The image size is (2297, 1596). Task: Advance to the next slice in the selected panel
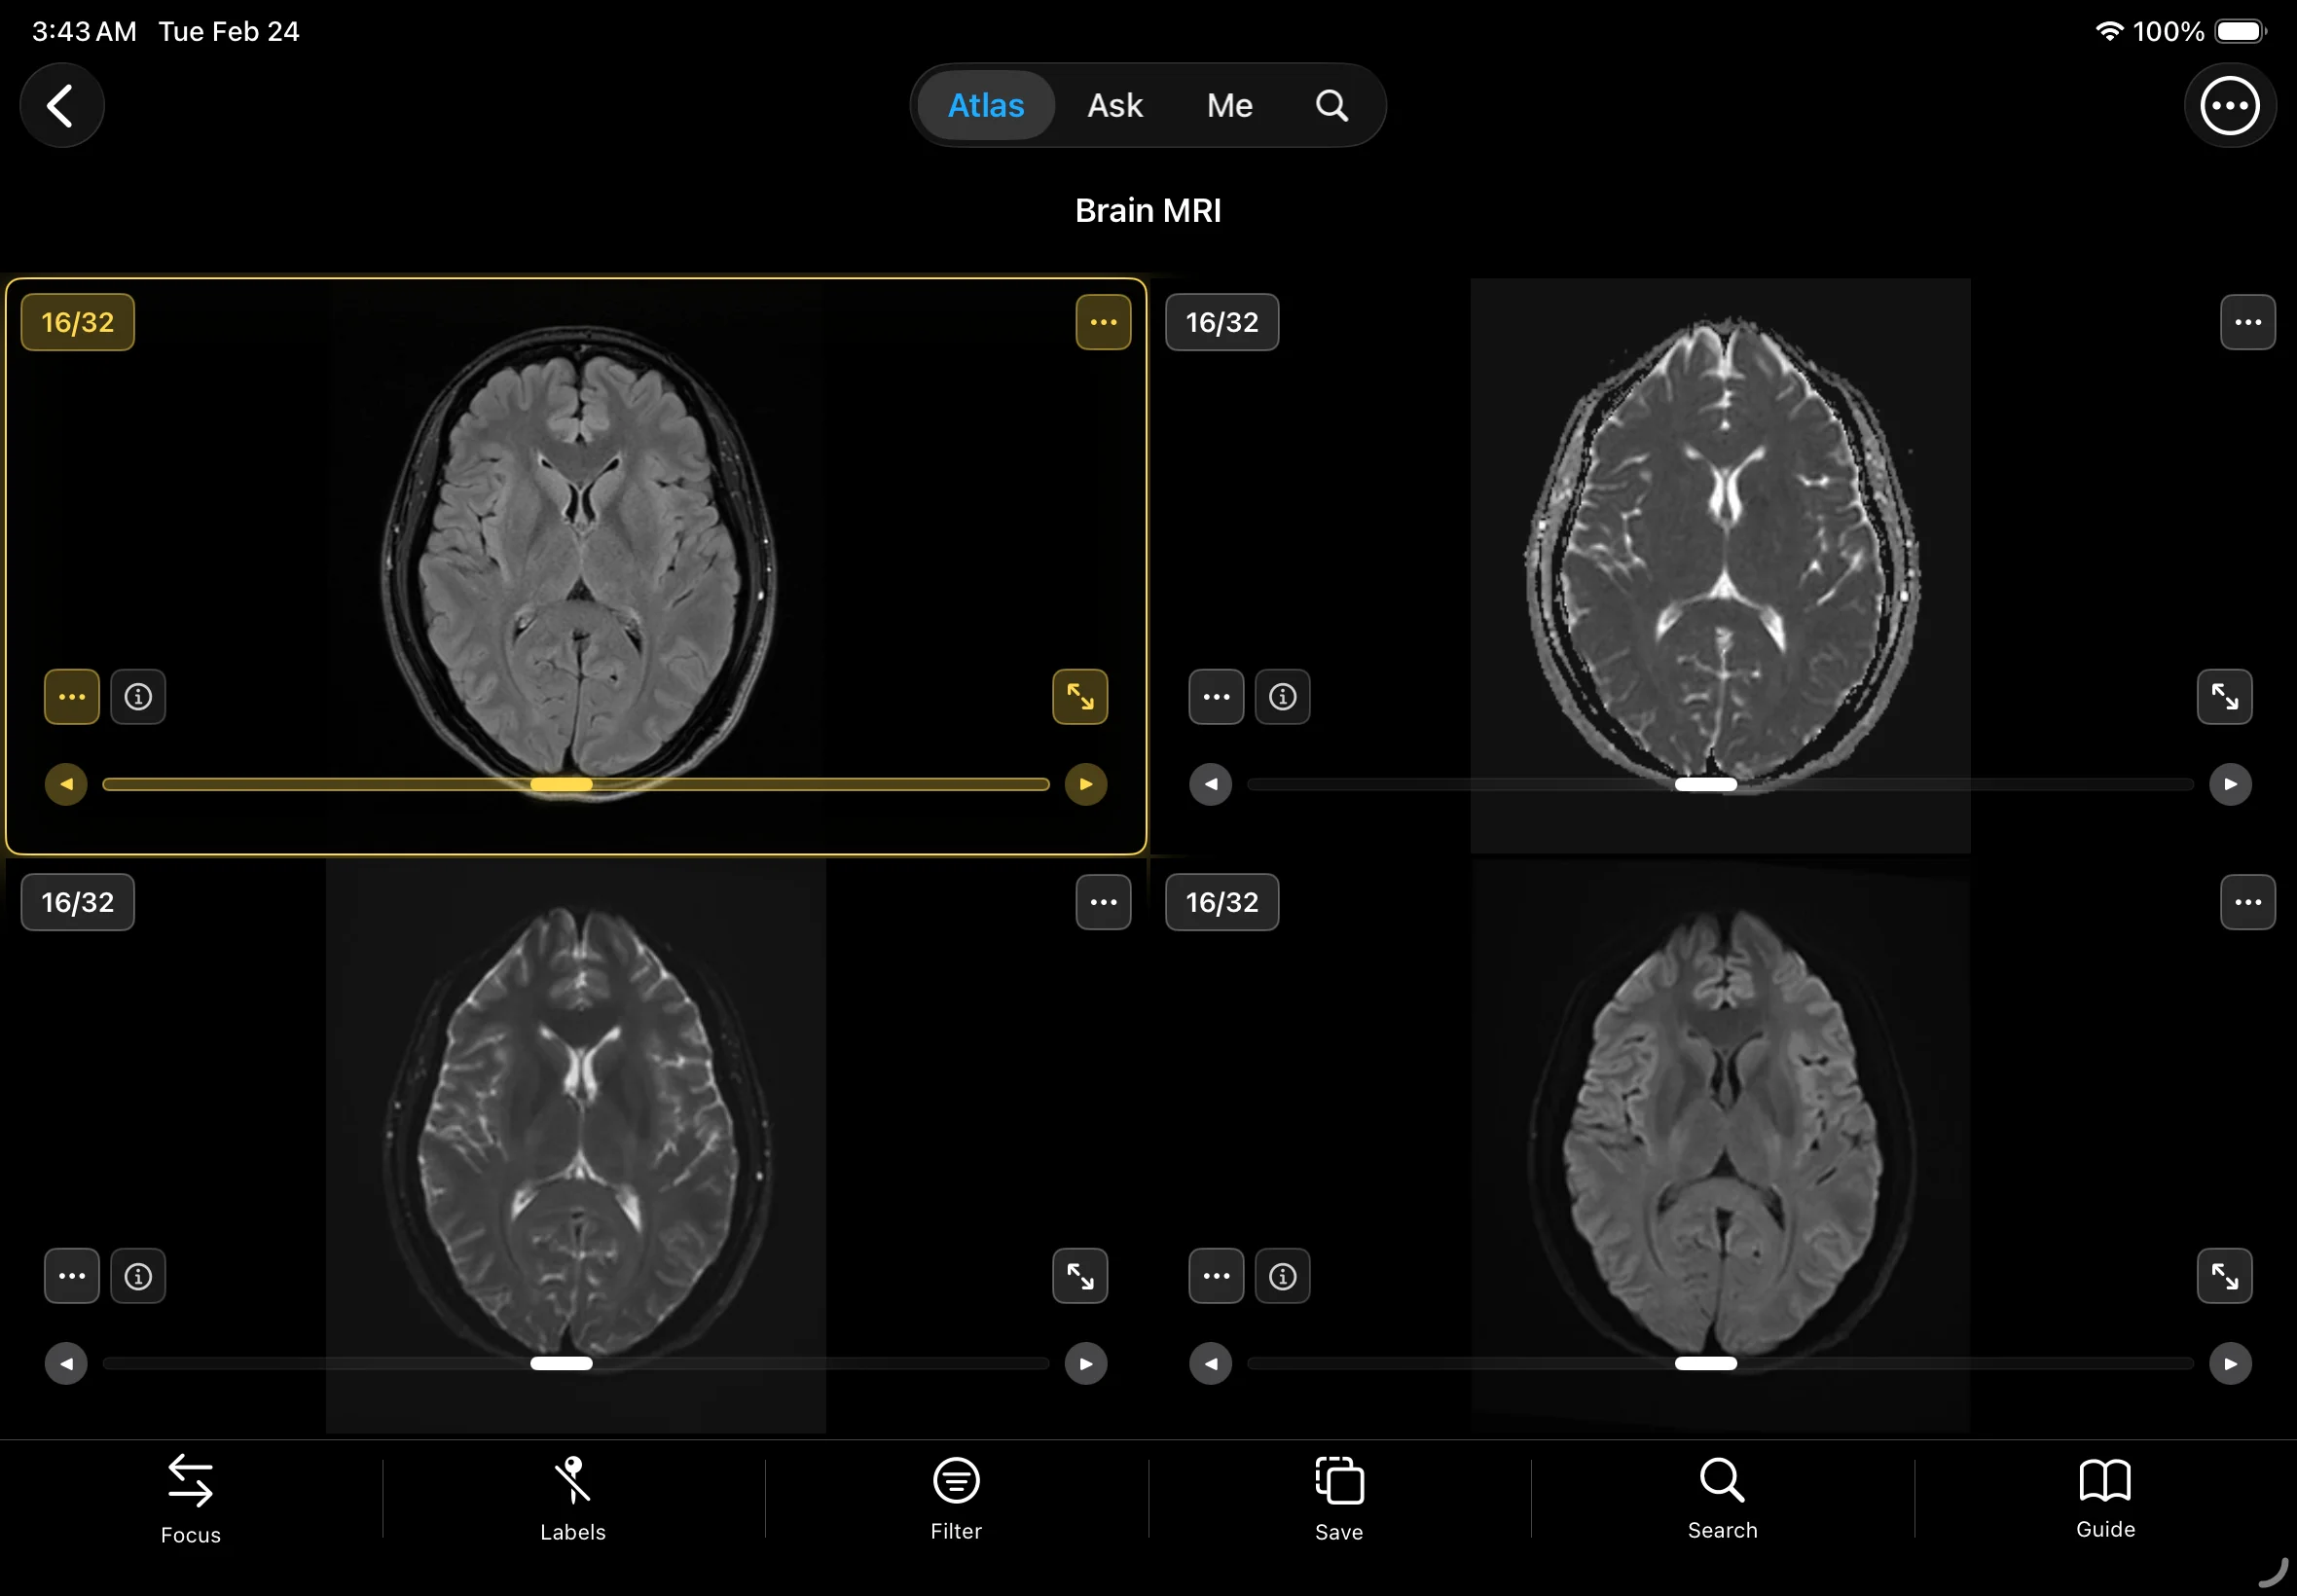(x=1085, y=784)
